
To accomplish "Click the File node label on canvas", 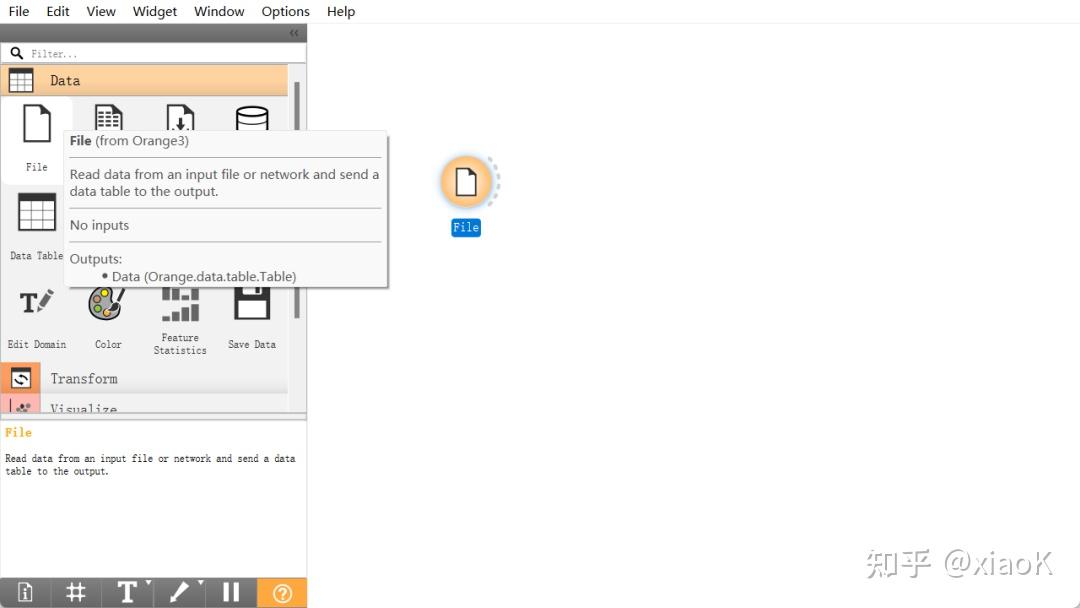I will tap(466, 227).
